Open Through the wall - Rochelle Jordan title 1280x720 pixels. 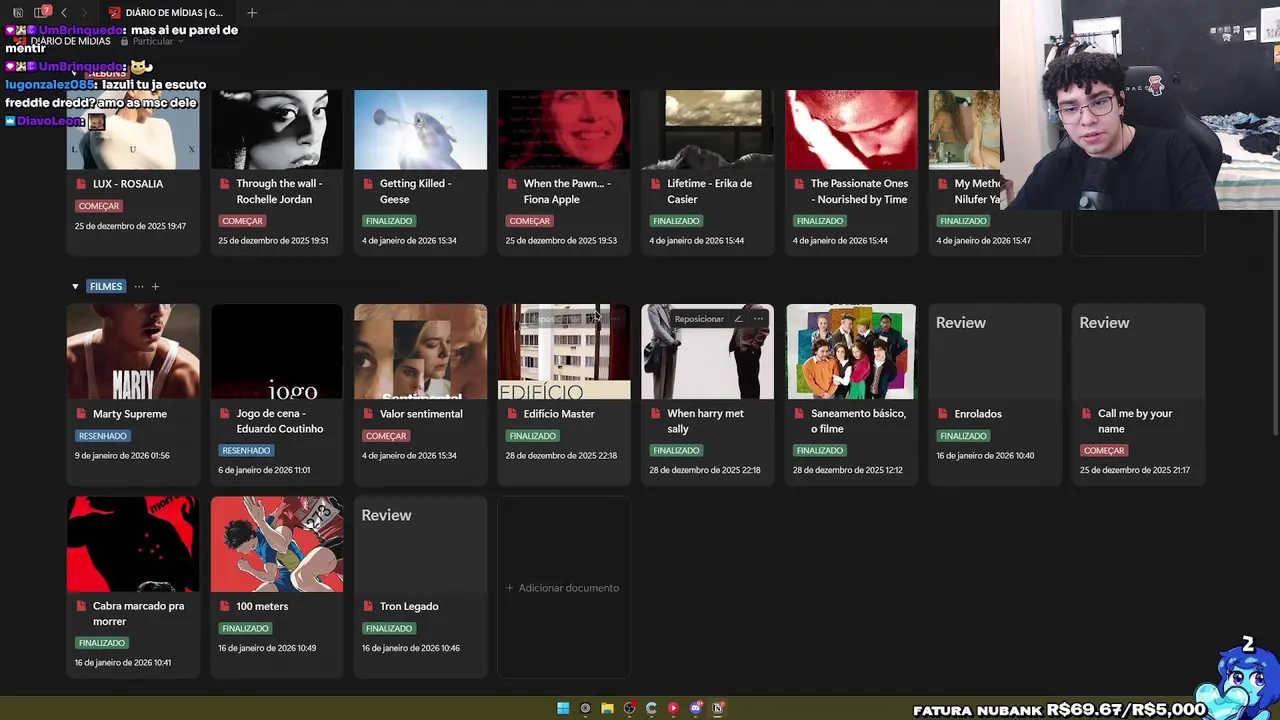pos(279,192)
